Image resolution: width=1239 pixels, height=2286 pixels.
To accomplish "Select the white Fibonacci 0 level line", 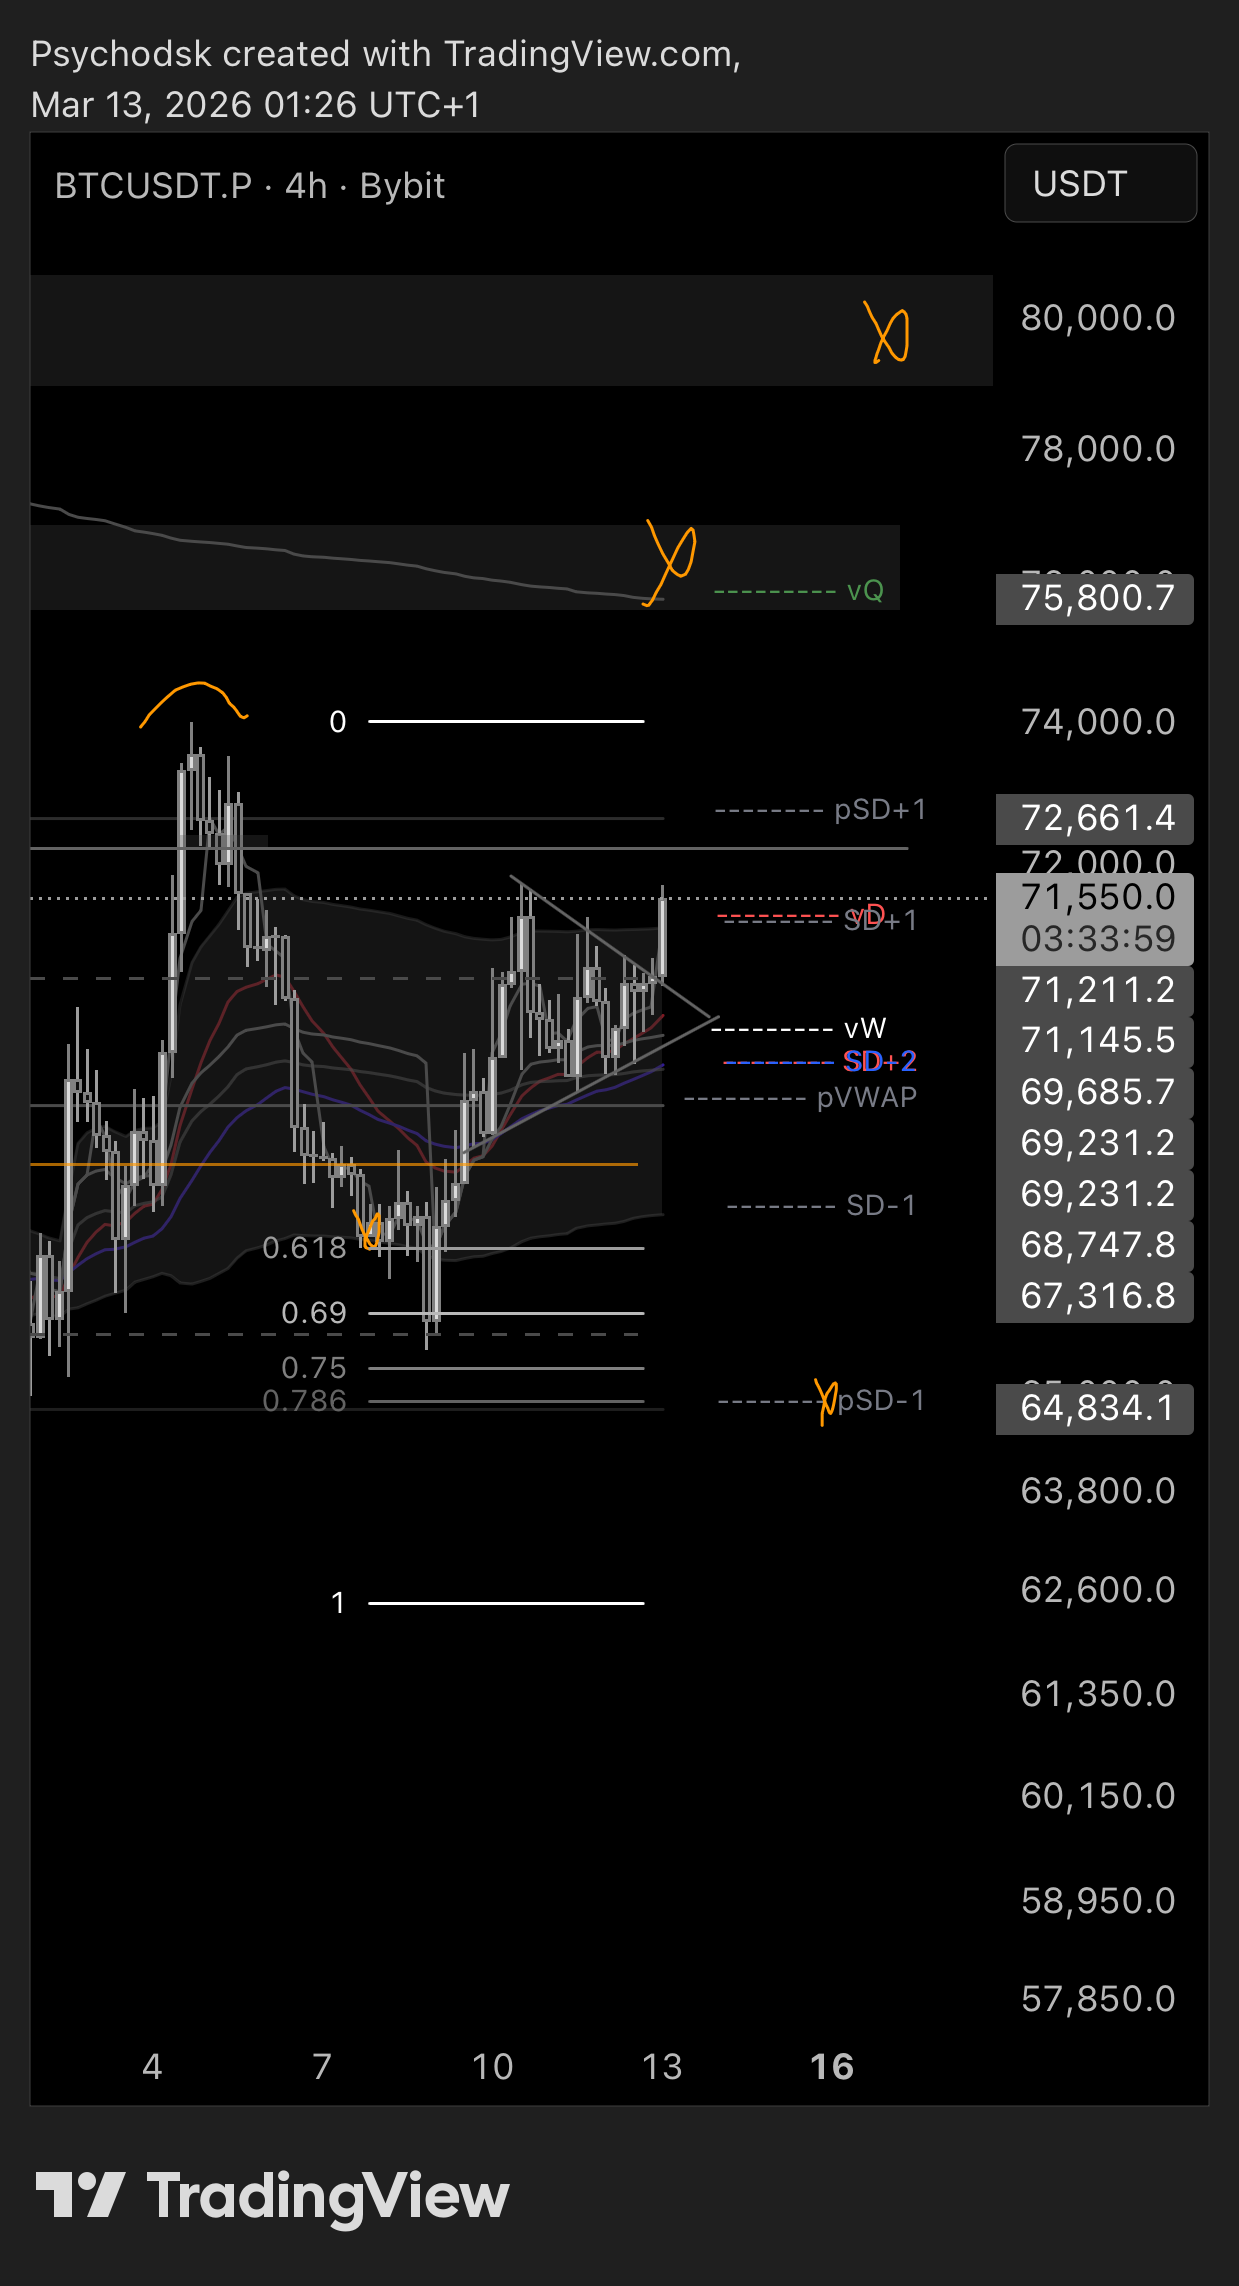I will point(506,721).
